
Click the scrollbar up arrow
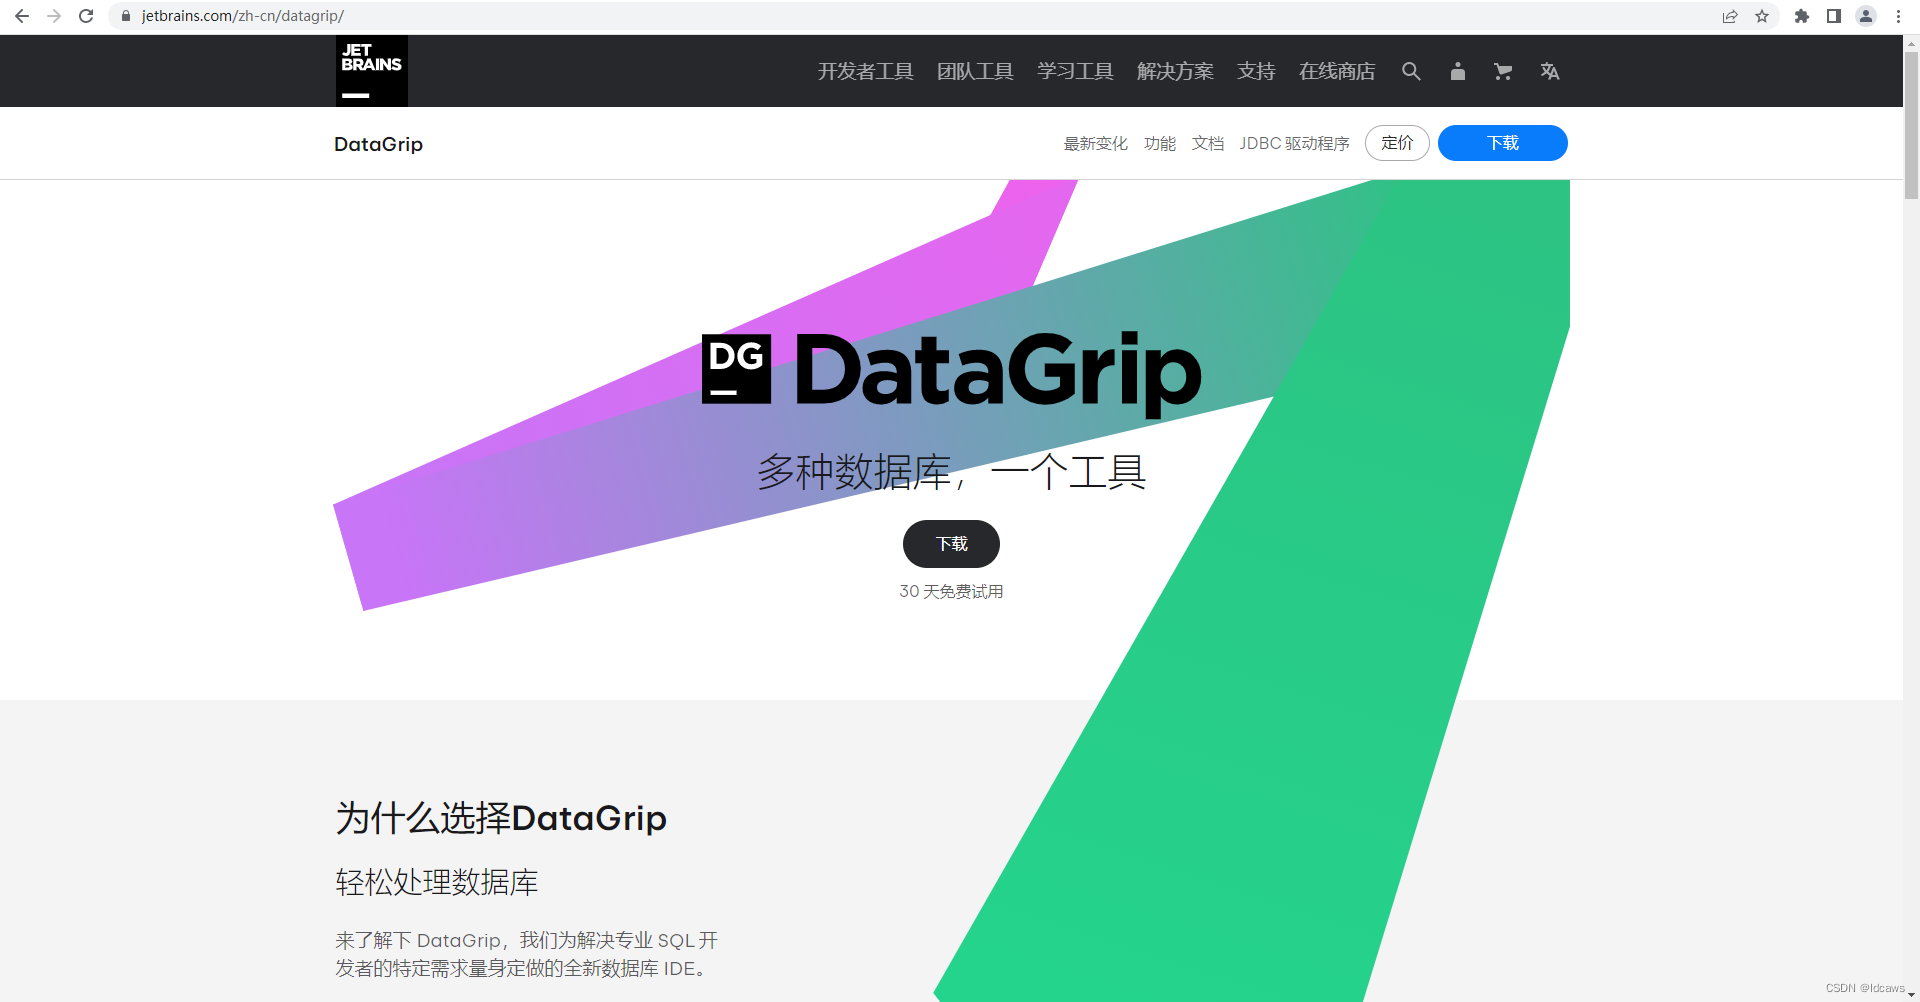1911,43
